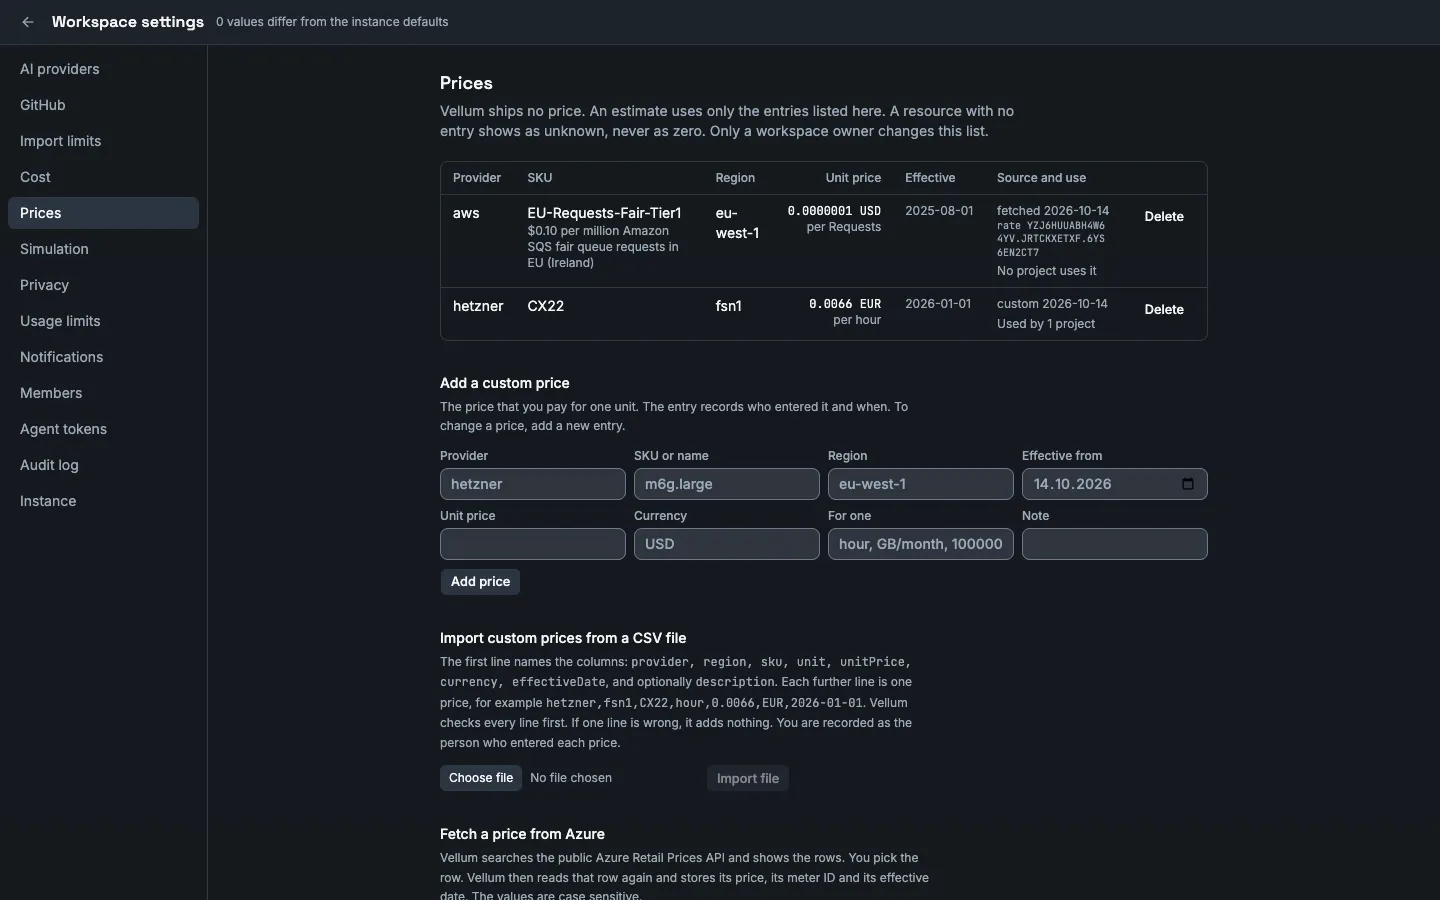This screenshot has height=900, width=1440.
Task: Click the 2025-08-01 effective date
Action: [x=939, y=211]
